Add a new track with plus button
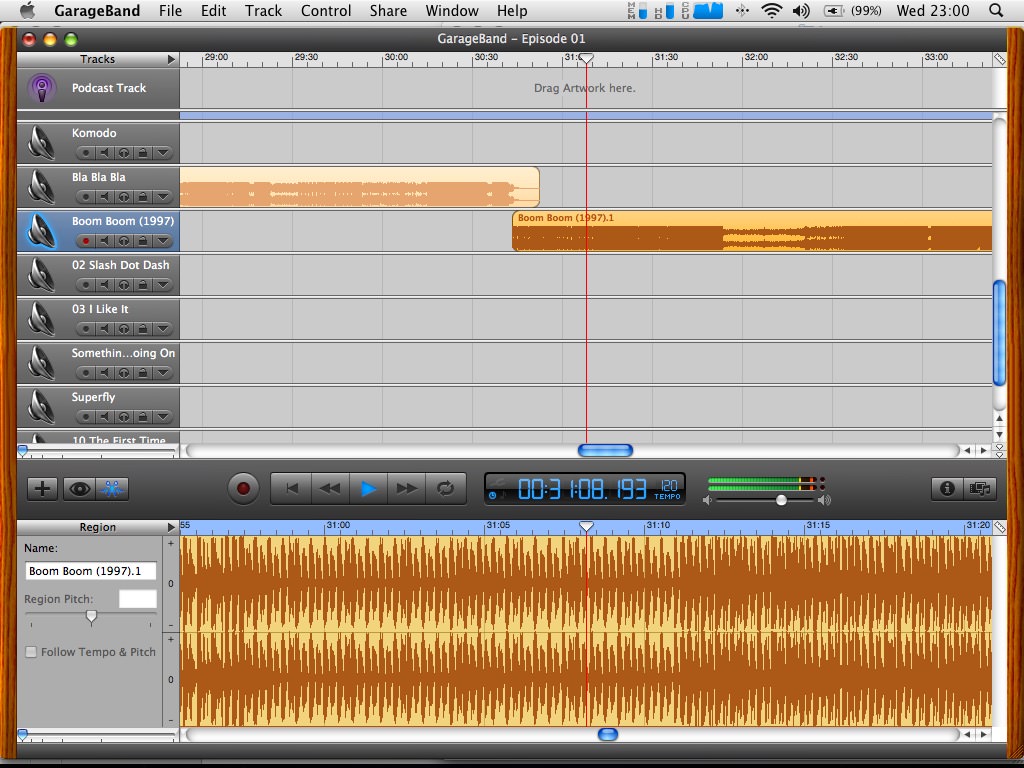 click(42, 488)
